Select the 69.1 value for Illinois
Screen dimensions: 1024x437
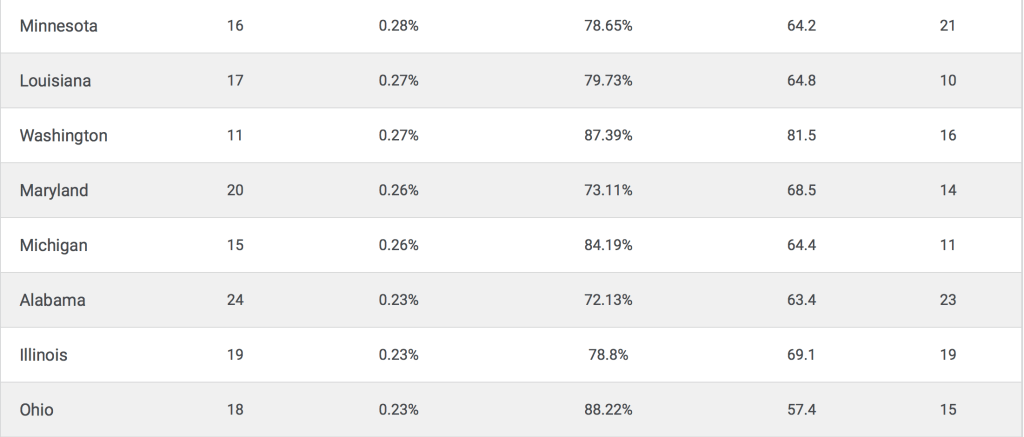point(802,354)
